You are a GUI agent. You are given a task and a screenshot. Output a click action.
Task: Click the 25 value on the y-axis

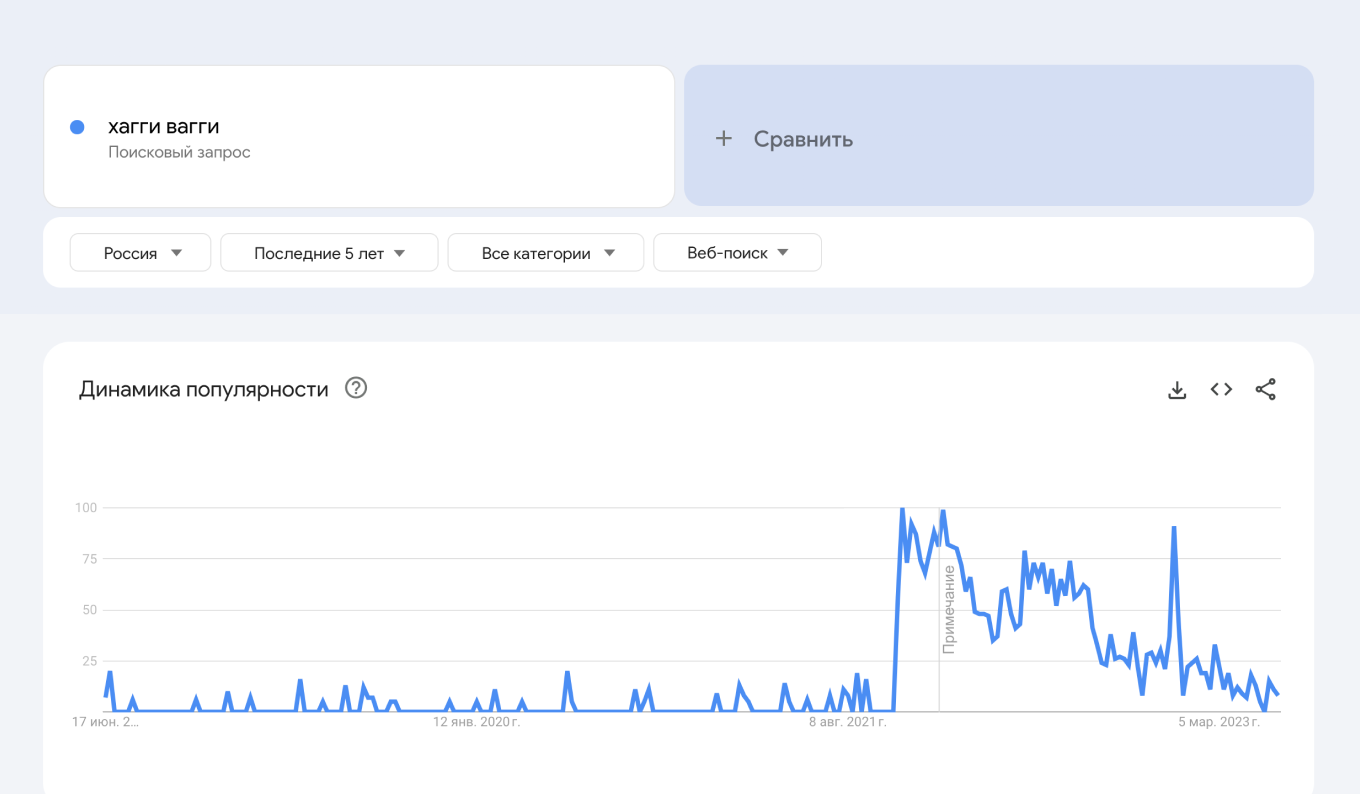coord(89,661)
